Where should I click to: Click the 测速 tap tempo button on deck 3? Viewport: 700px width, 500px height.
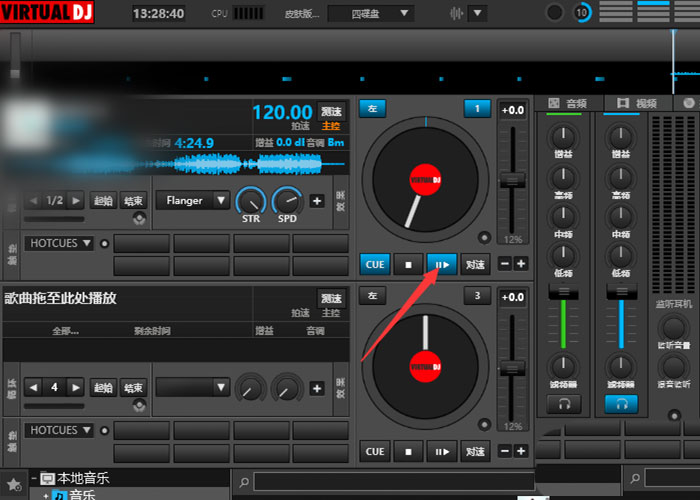coord(331,298)
